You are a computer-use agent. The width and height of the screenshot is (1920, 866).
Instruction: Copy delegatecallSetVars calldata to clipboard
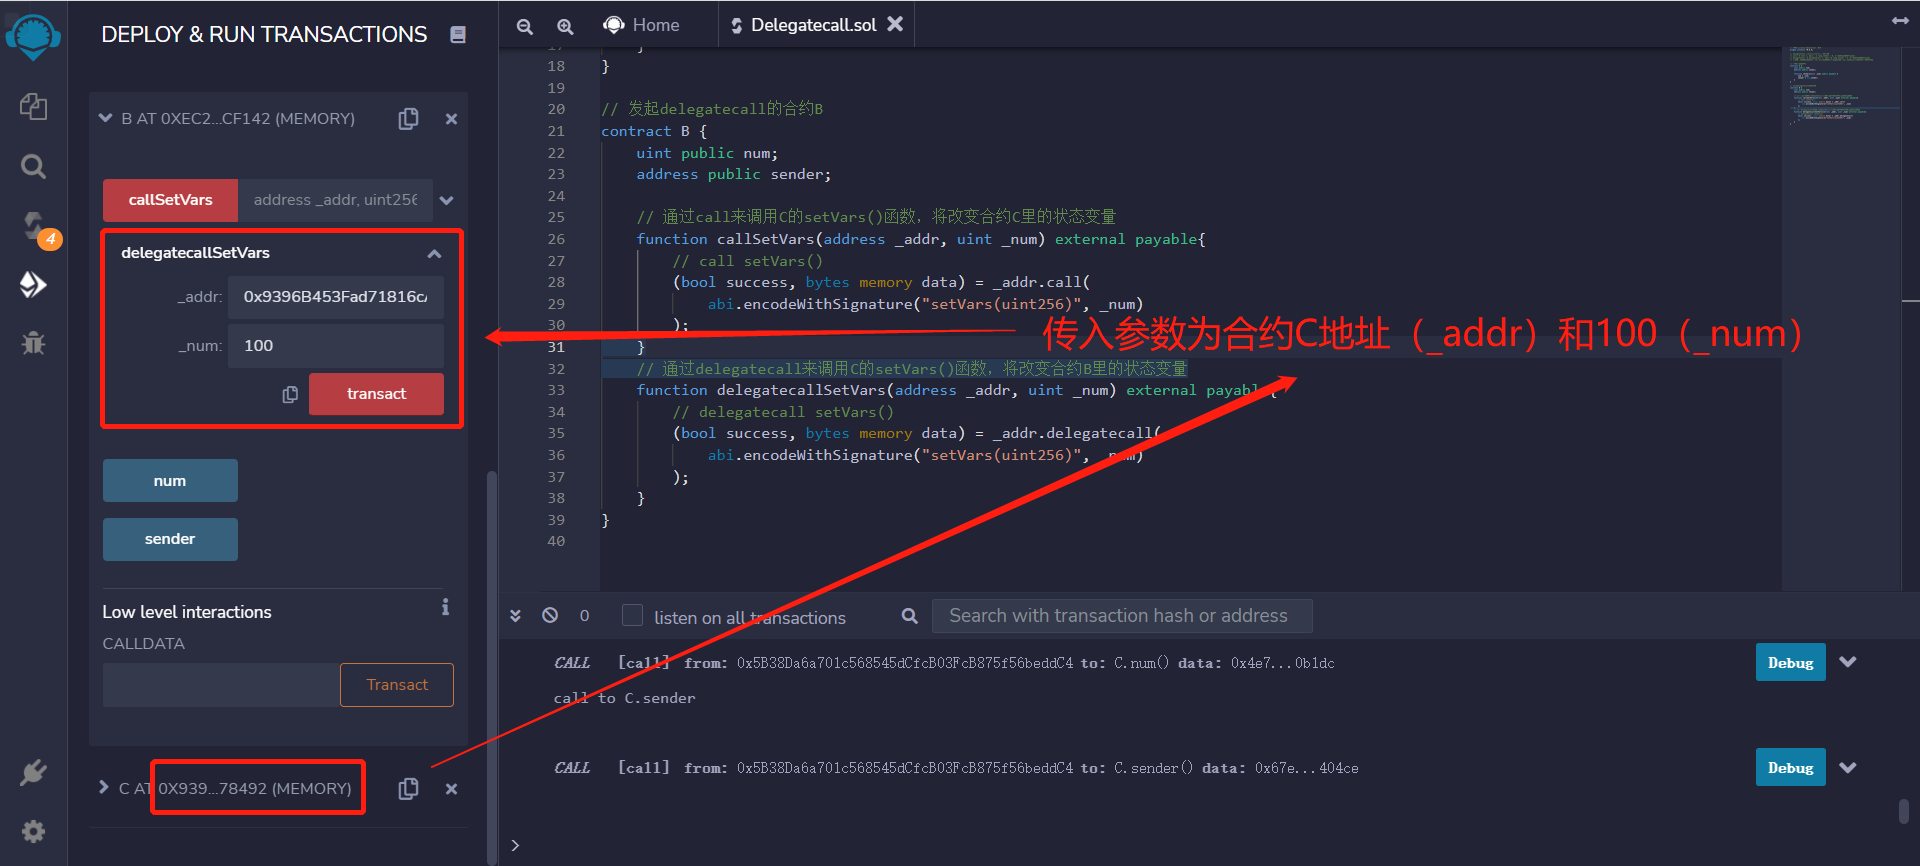pos(290,394)
